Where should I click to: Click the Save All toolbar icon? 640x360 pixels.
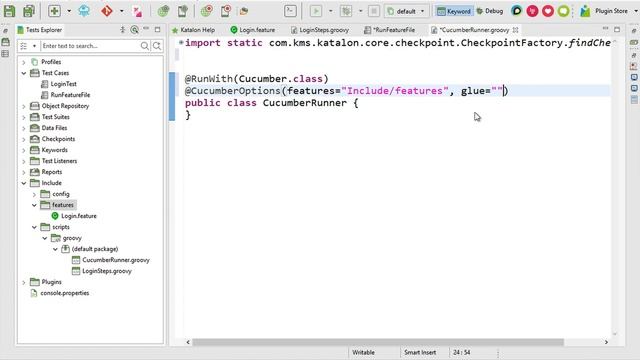[x=29, y=11]
